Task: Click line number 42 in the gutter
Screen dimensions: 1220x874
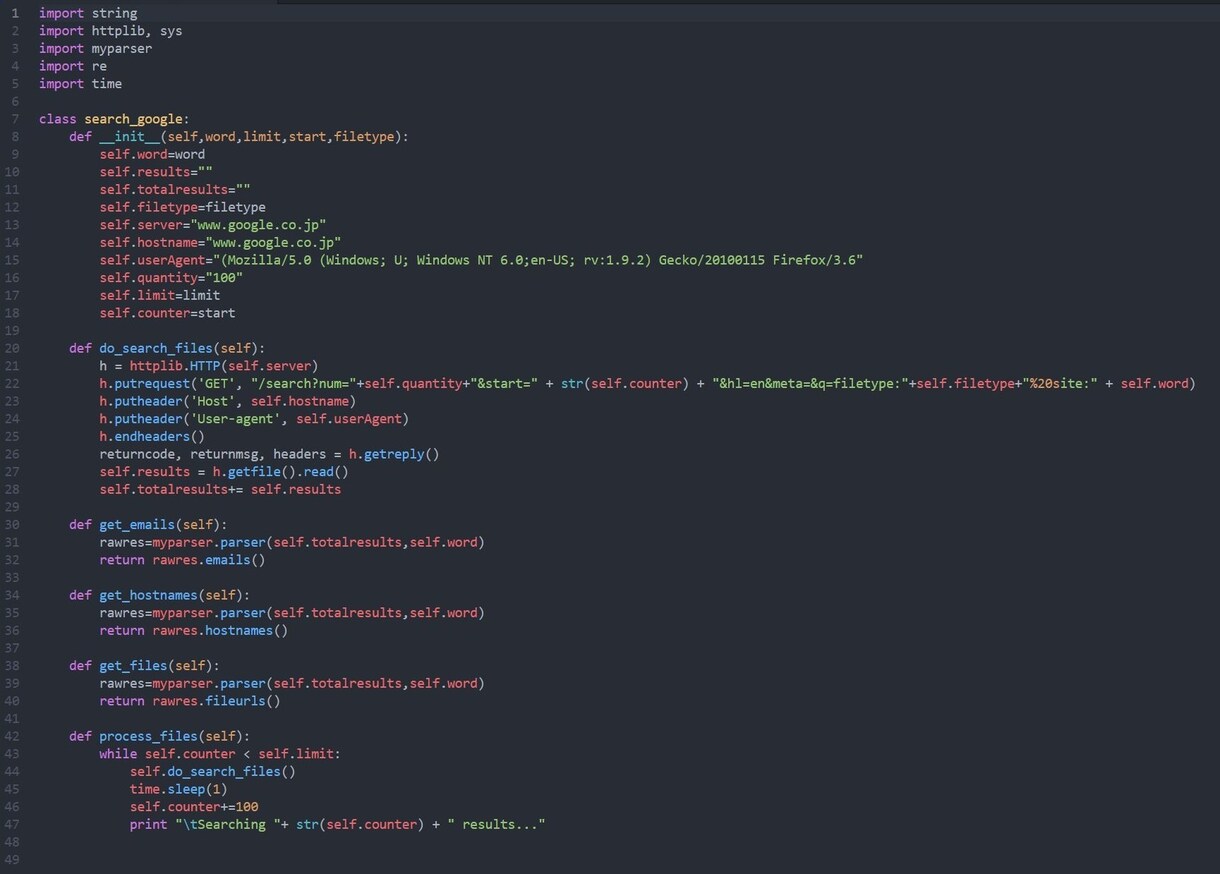Action: pyautogui.click(x=13, y=736)
